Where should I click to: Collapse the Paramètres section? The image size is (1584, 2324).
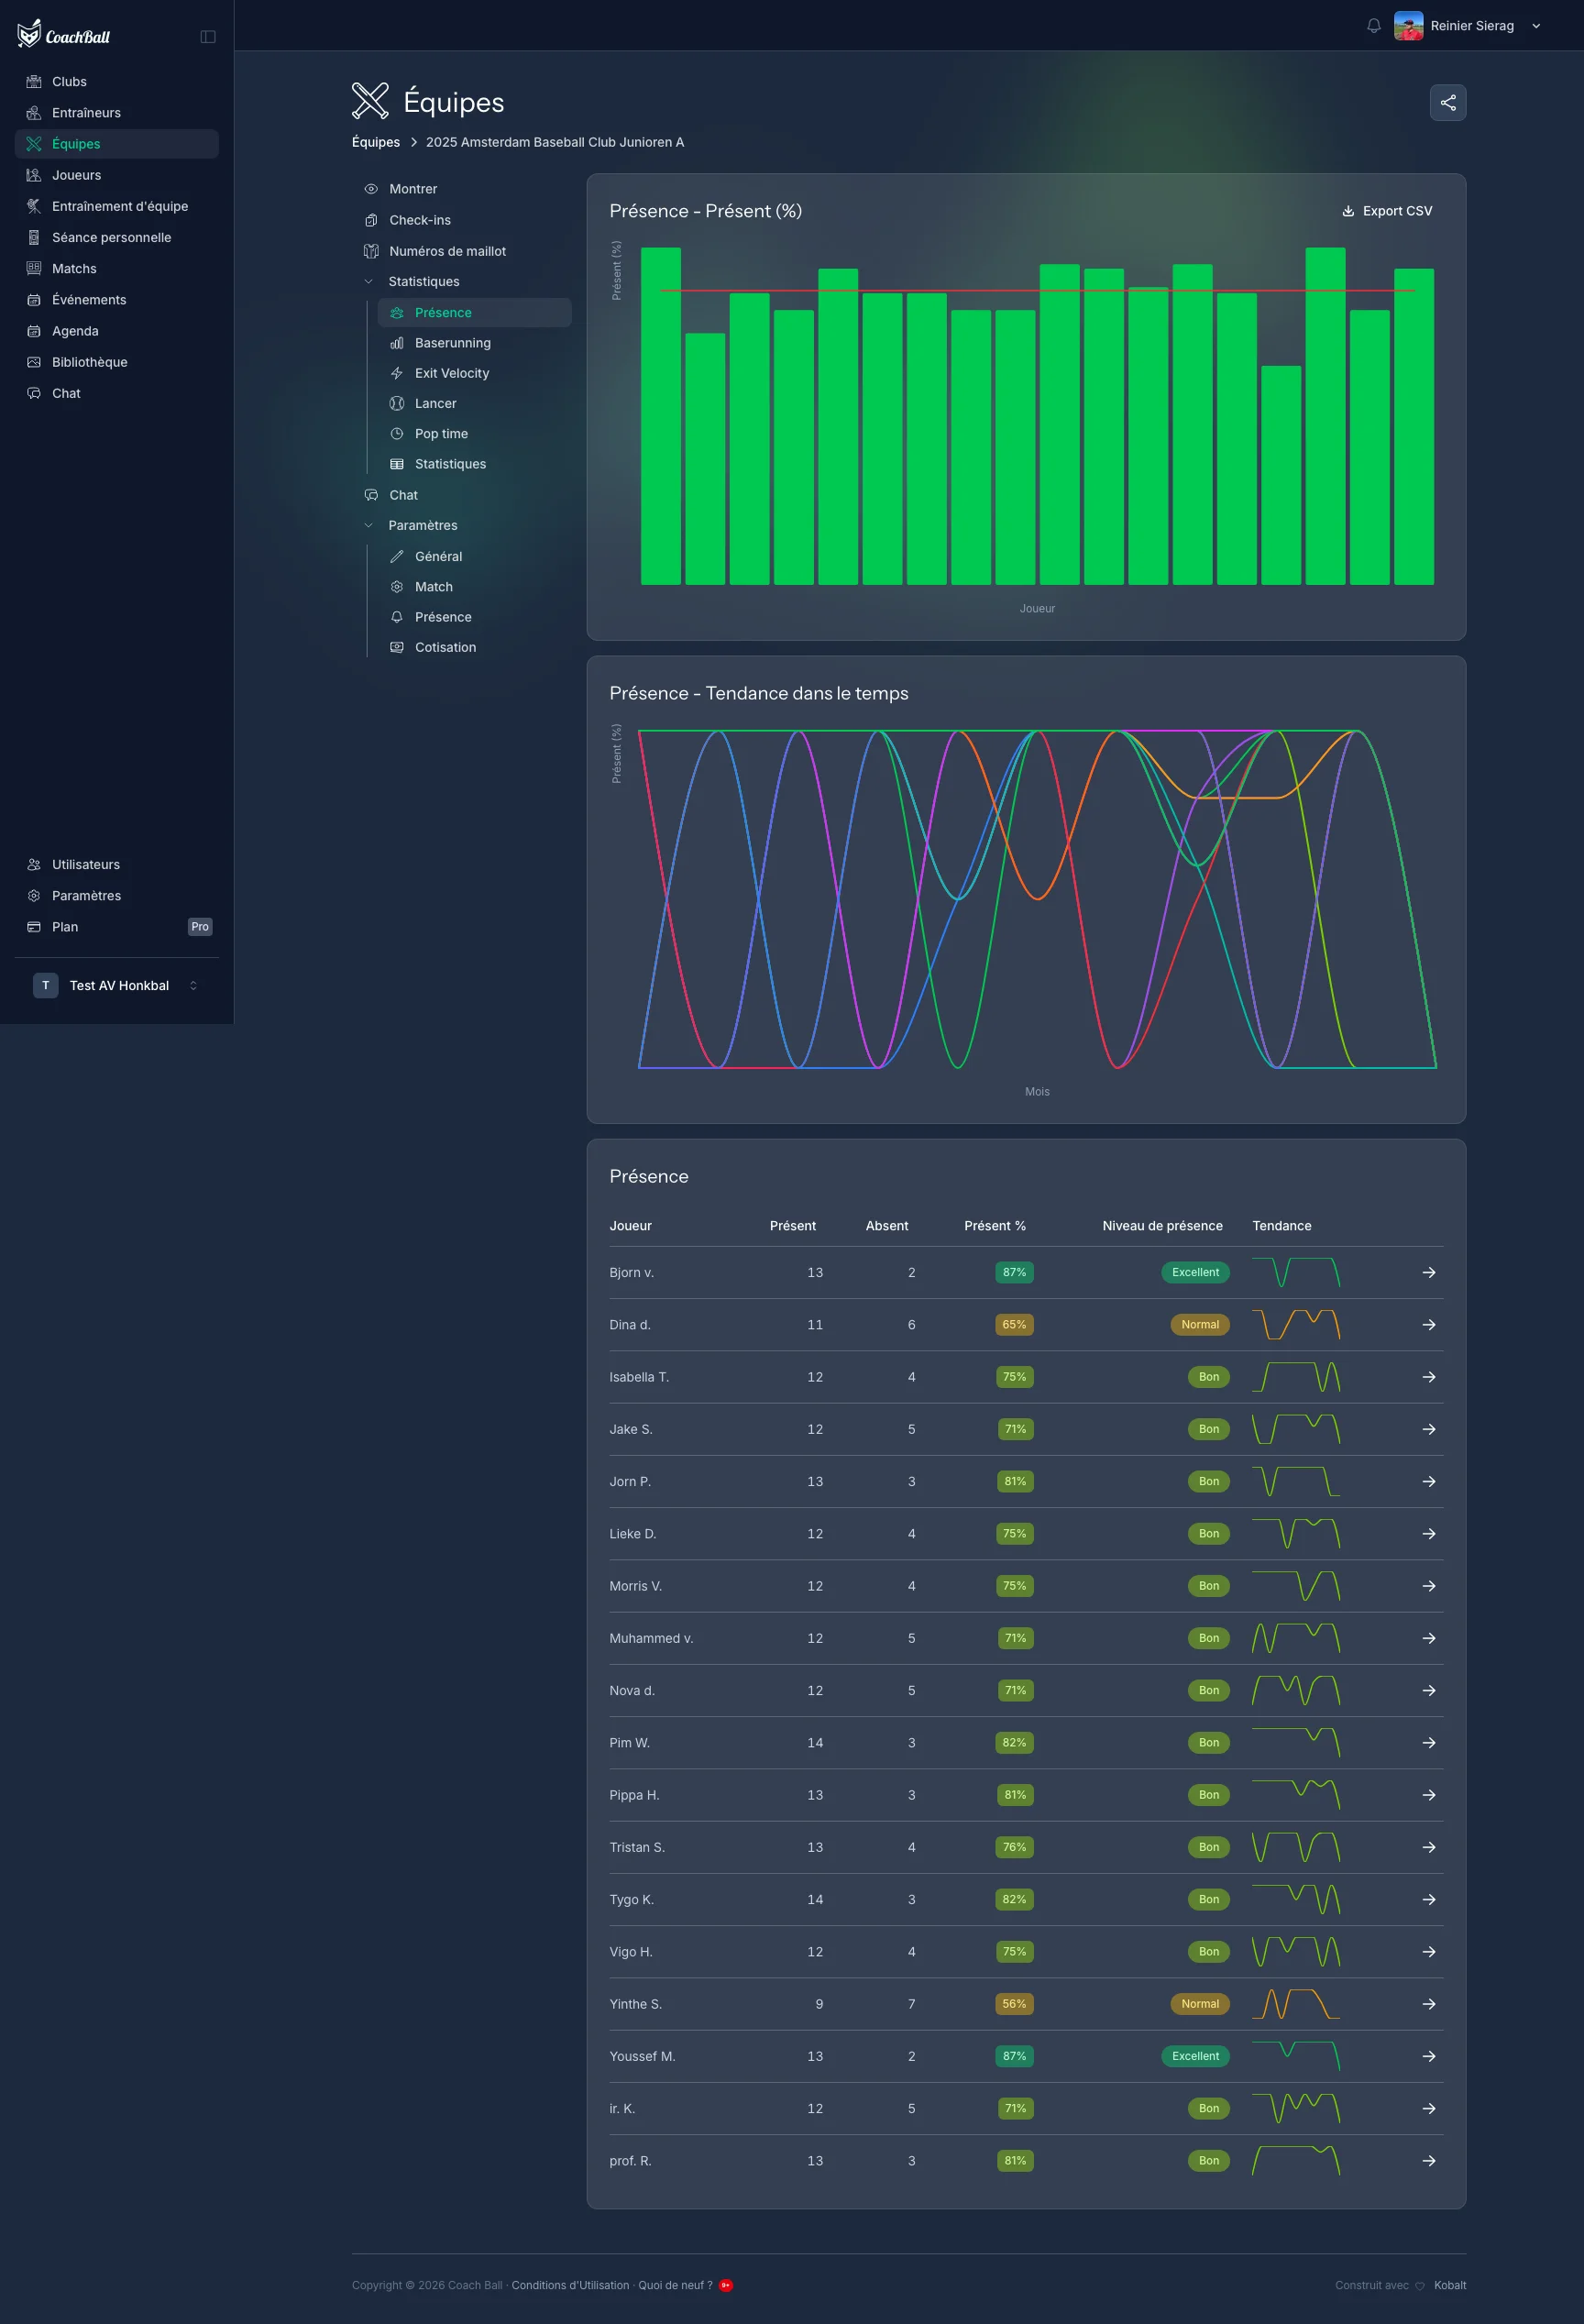369,525
